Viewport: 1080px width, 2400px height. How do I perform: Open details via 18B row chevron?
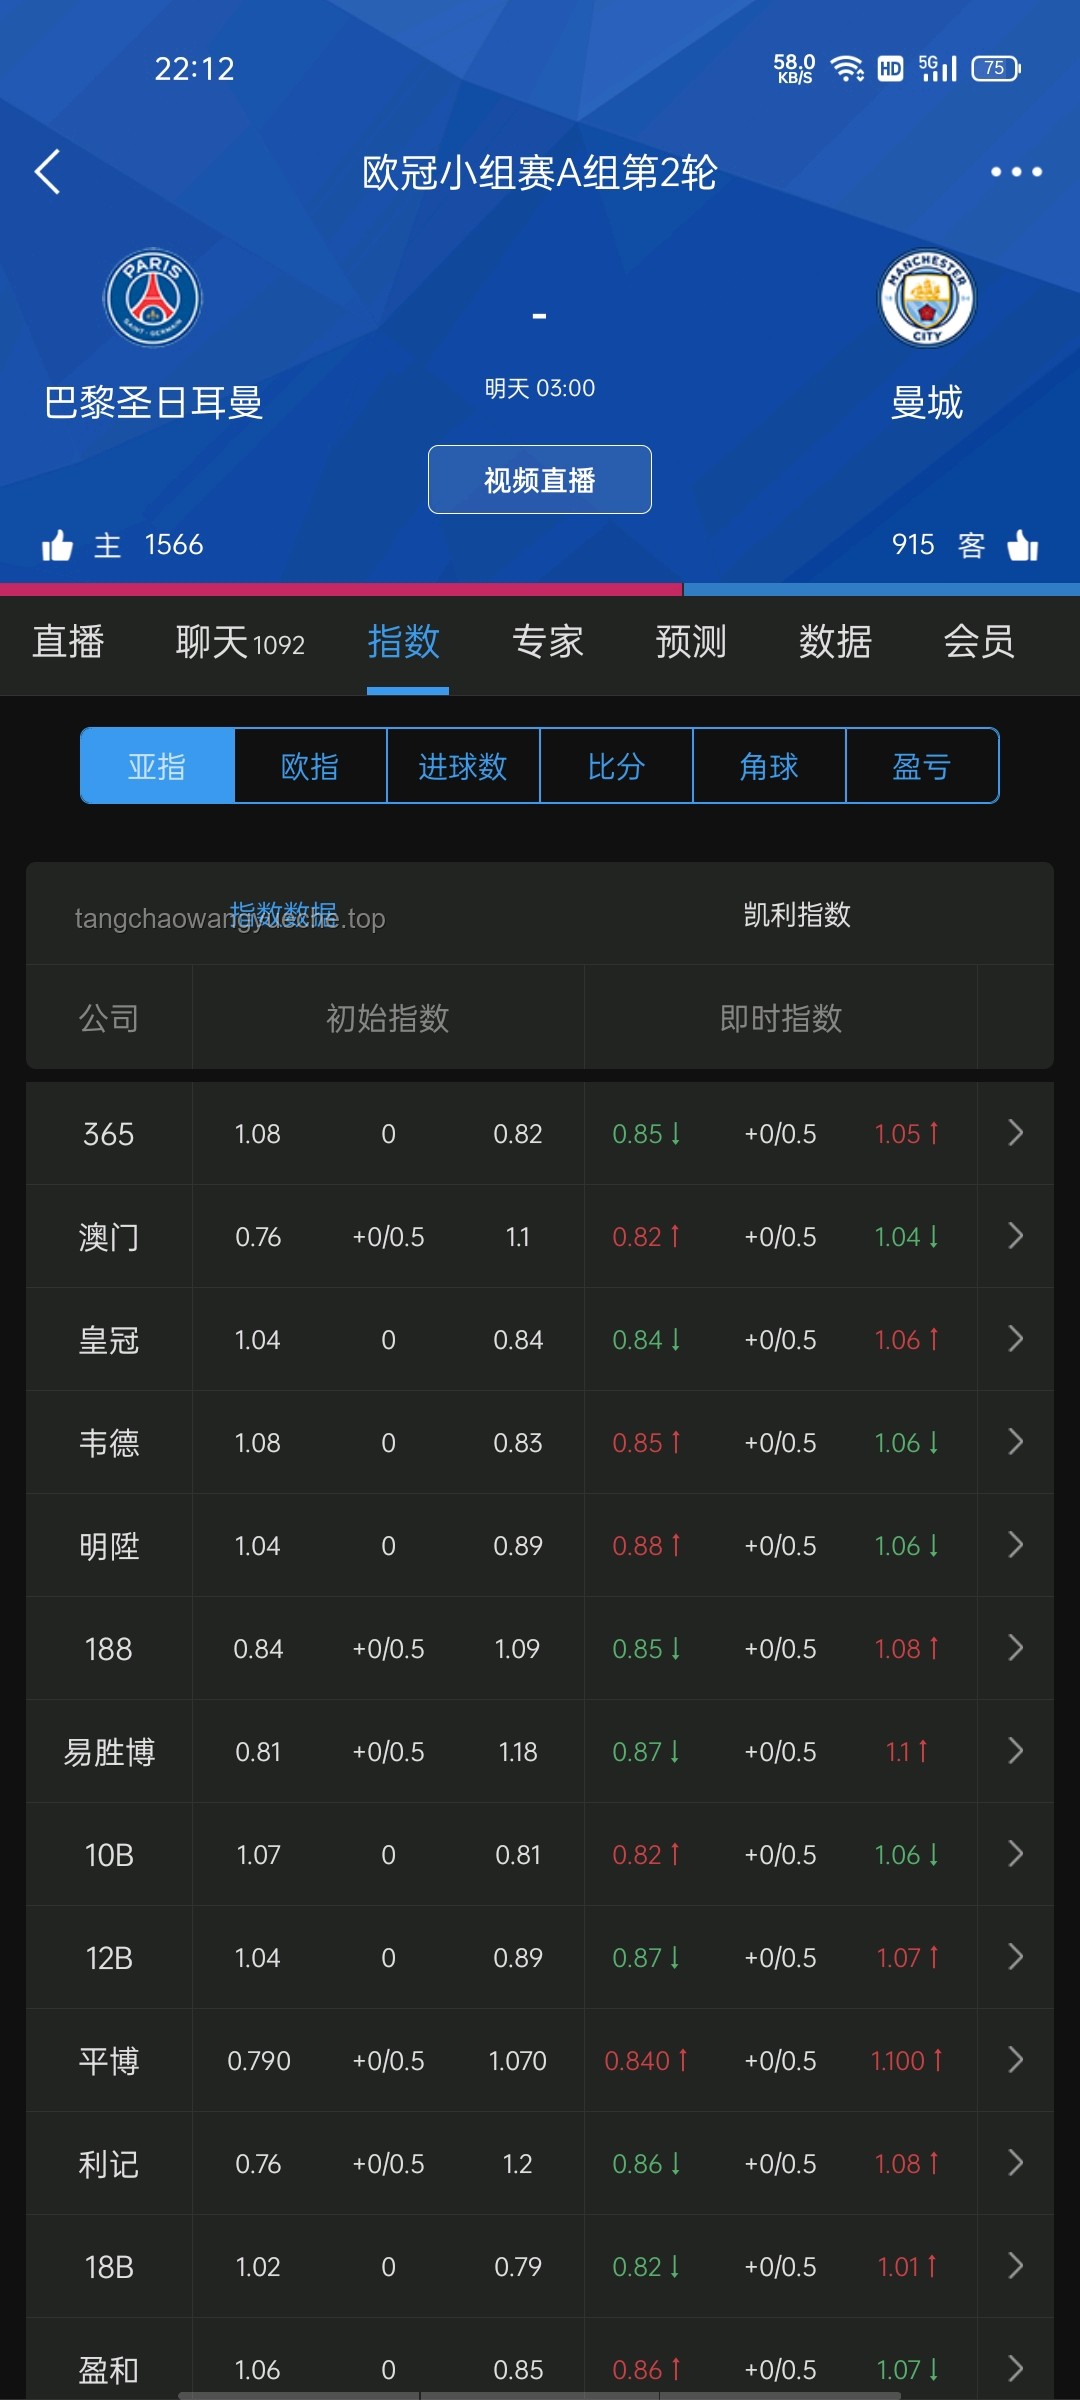pyautogui.click(x=1015, y=2266)
